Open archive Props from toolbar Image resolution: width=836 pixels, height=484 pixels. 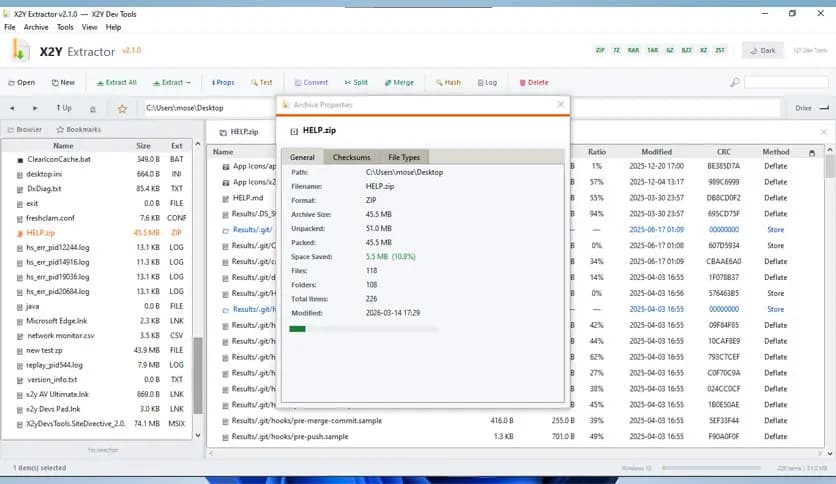pos(223,83)
